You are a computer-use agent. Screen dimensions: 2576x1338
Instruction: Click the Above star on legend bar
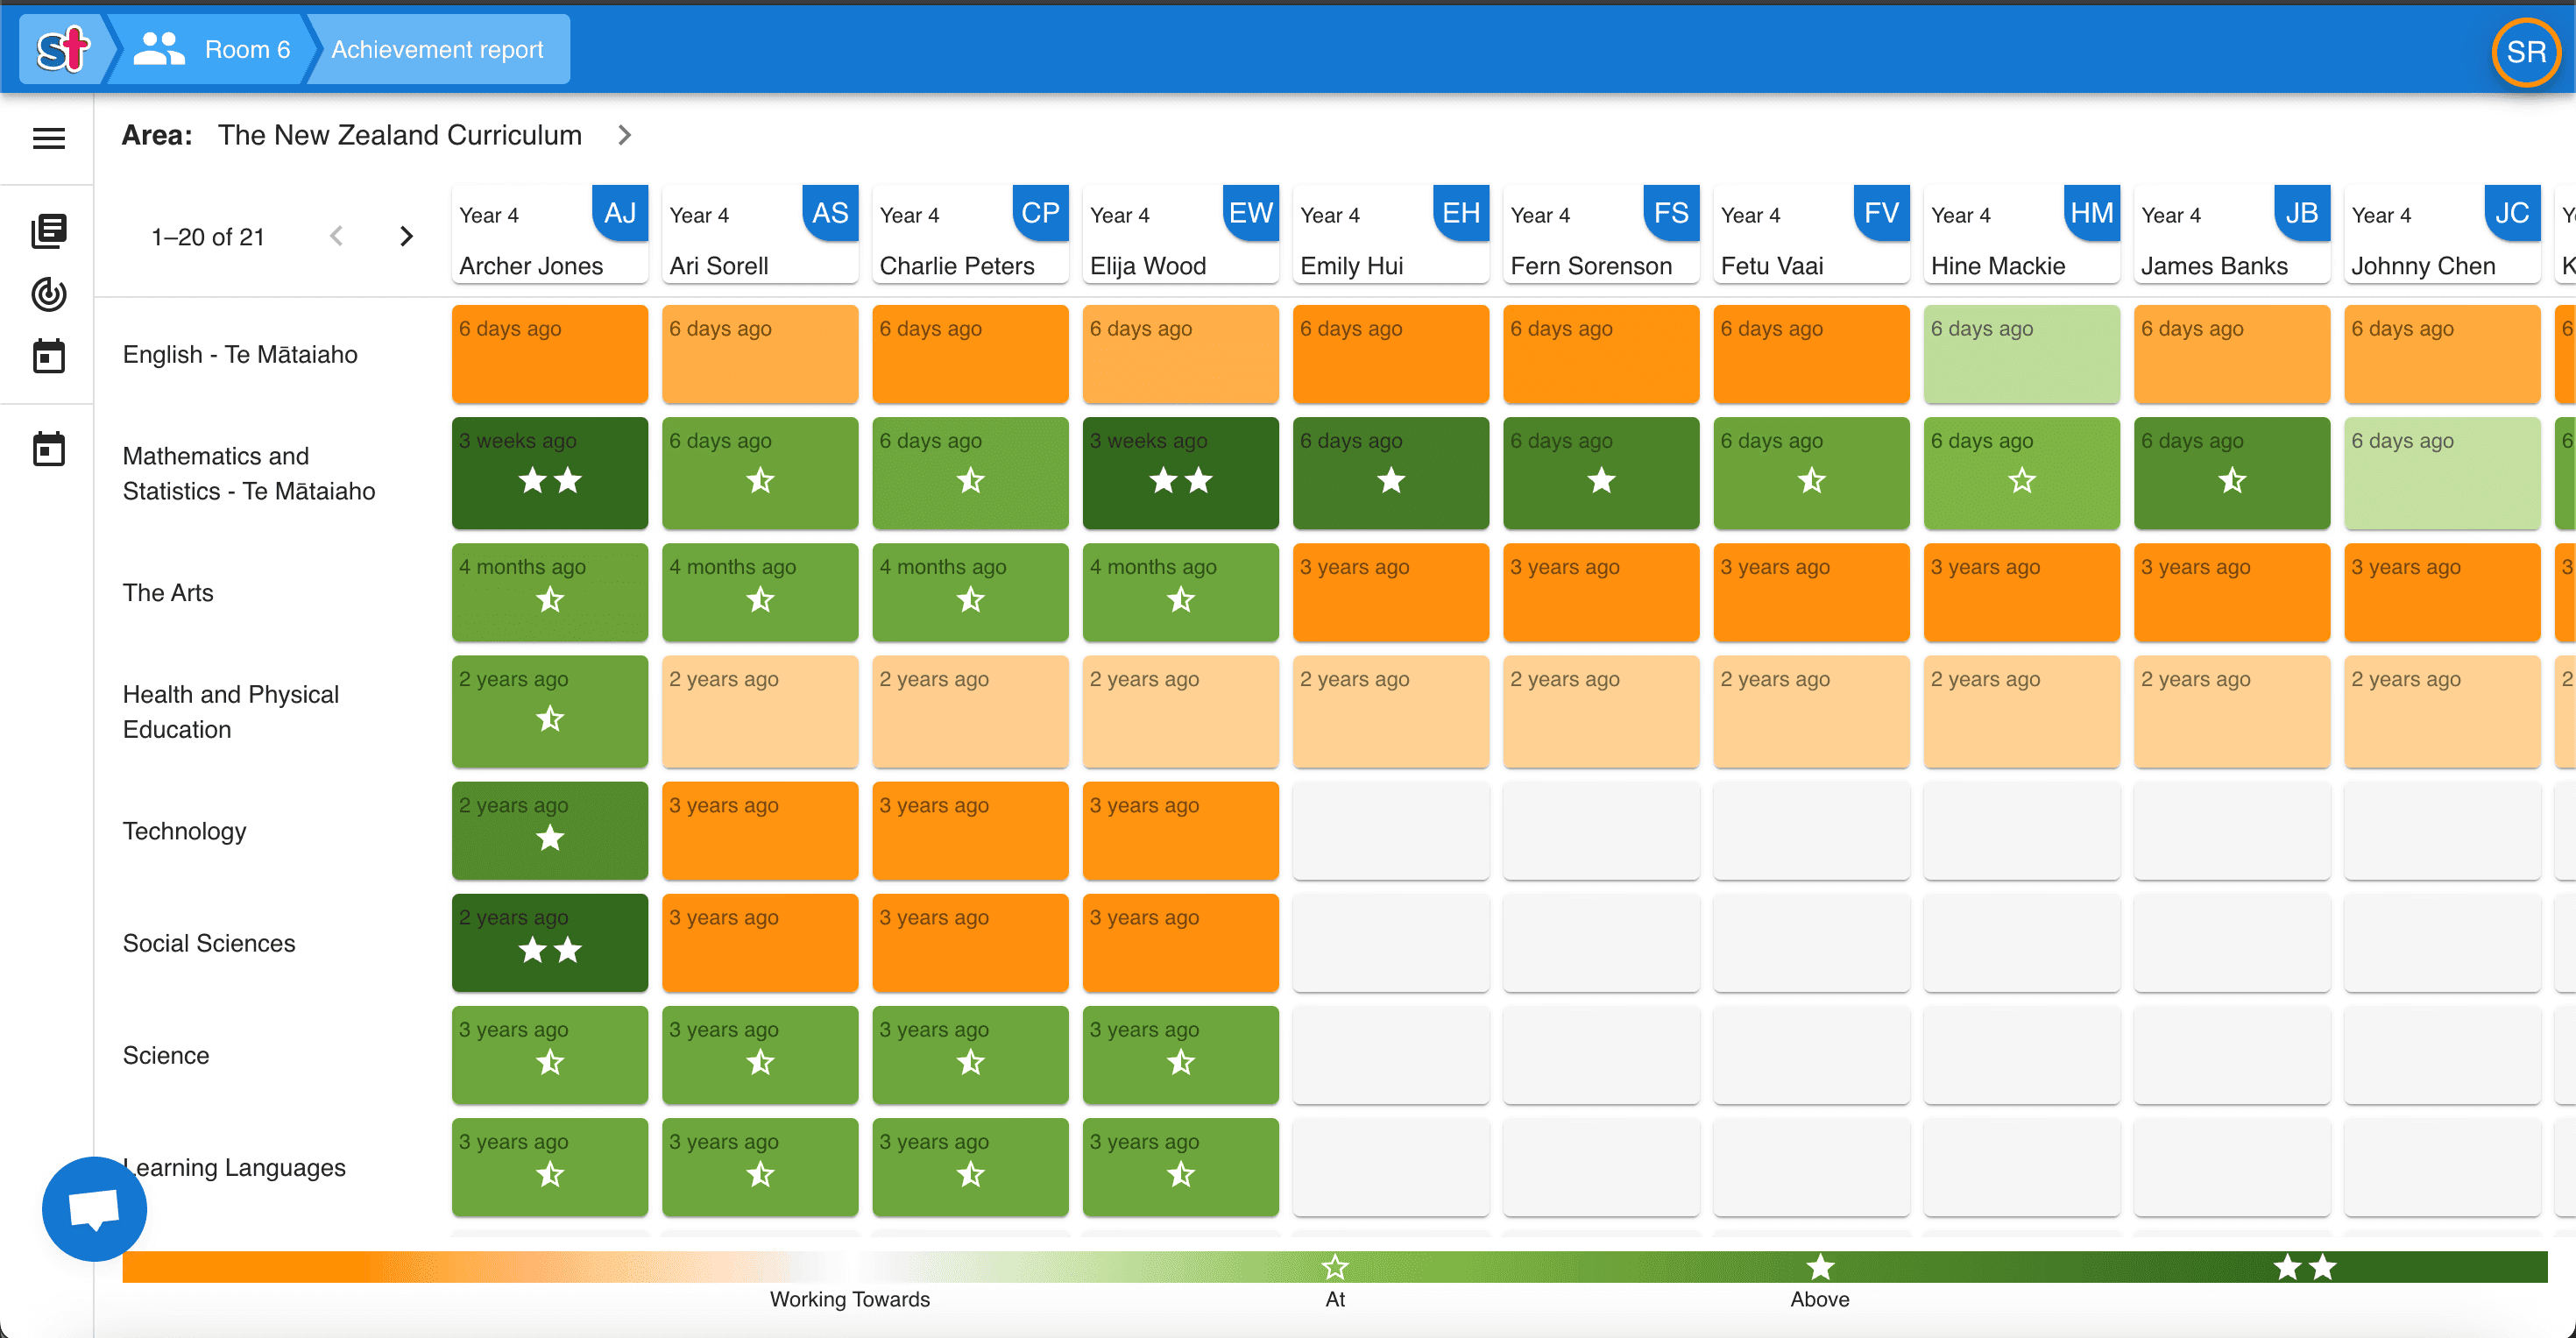1820,1267
